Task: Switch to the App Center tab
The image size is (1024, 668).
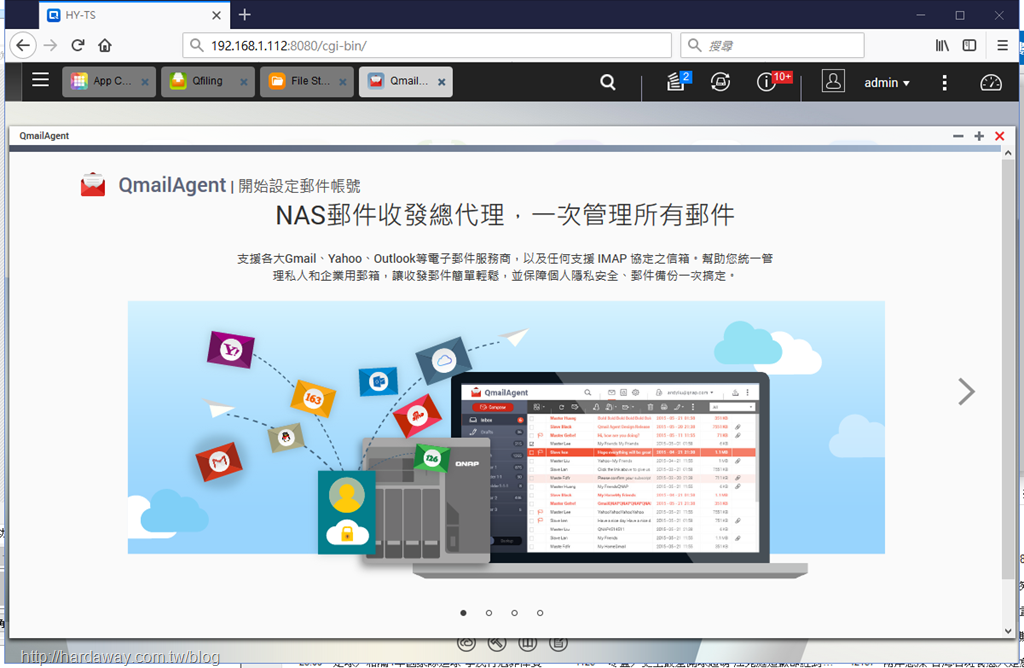Action: click(108, 82)
